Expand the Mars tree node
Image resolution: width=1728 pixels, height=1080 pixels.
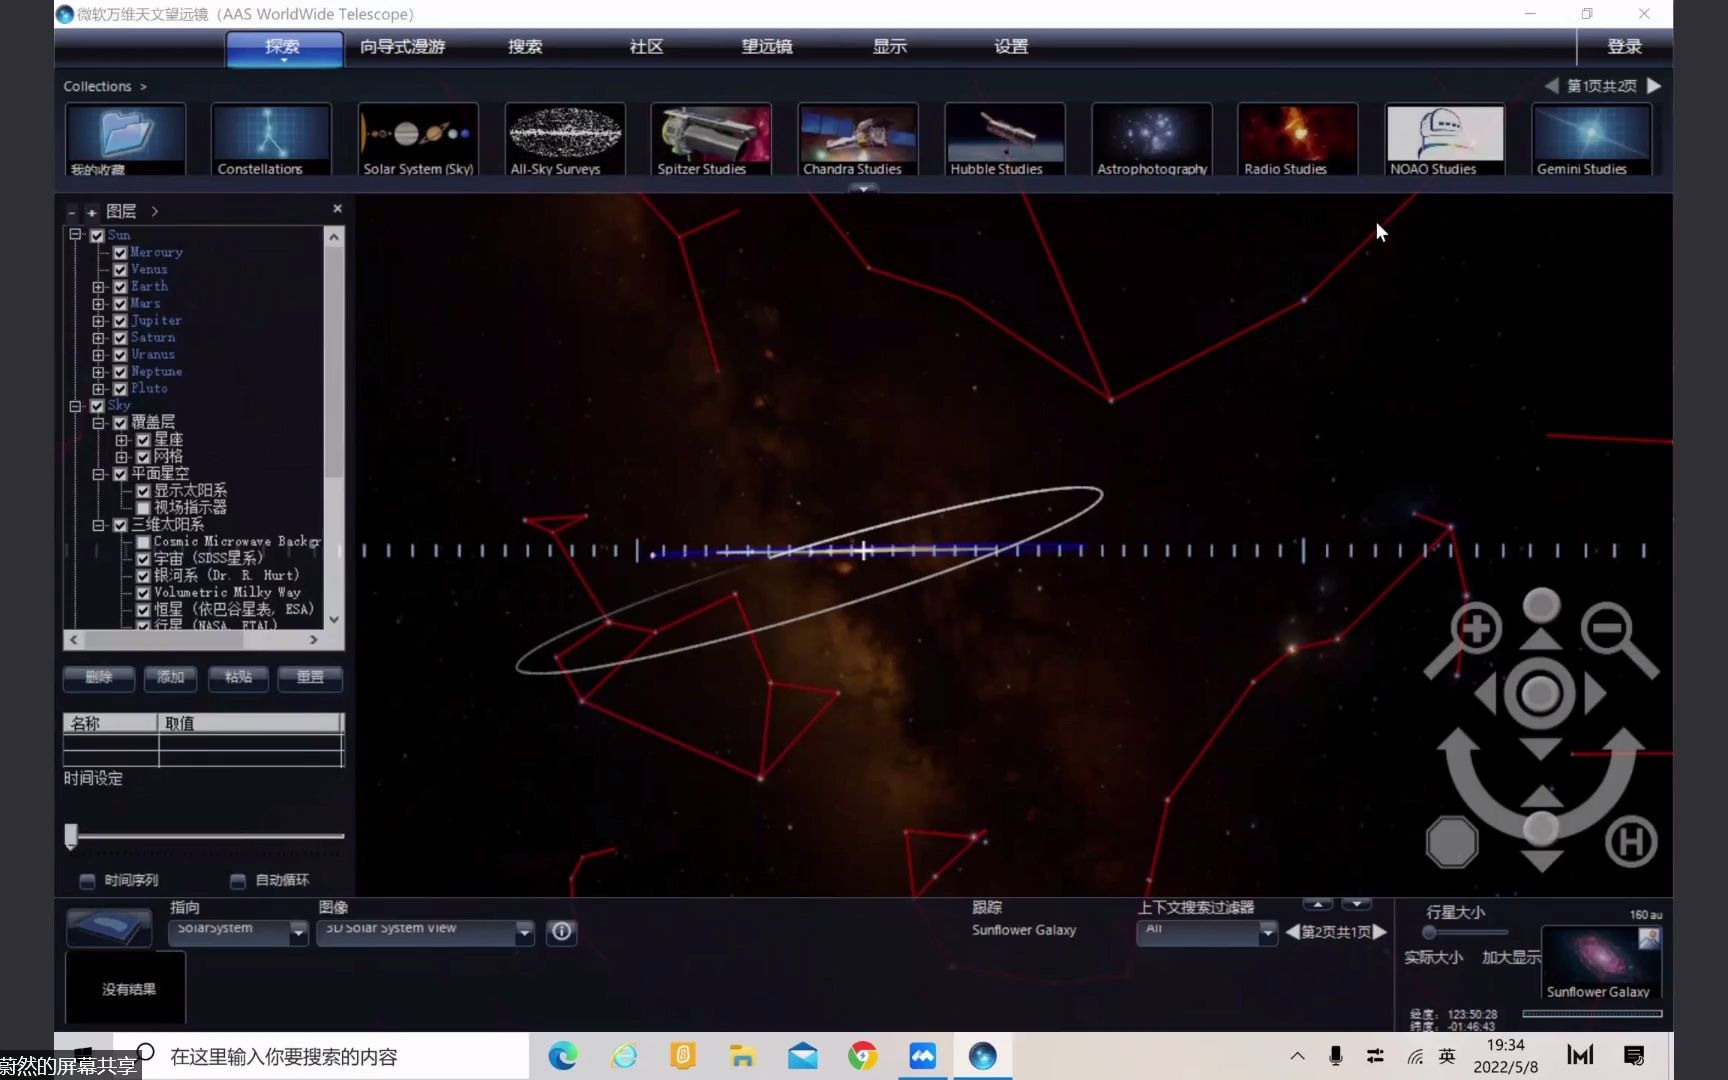[x=98, y=304]
